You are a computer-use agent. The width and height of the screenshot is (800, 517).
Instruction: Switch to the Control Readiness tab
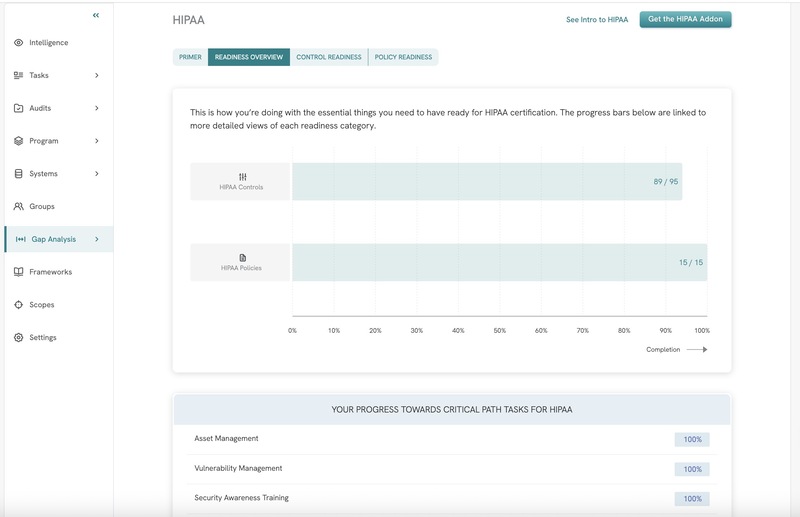[x=329, y=57]
